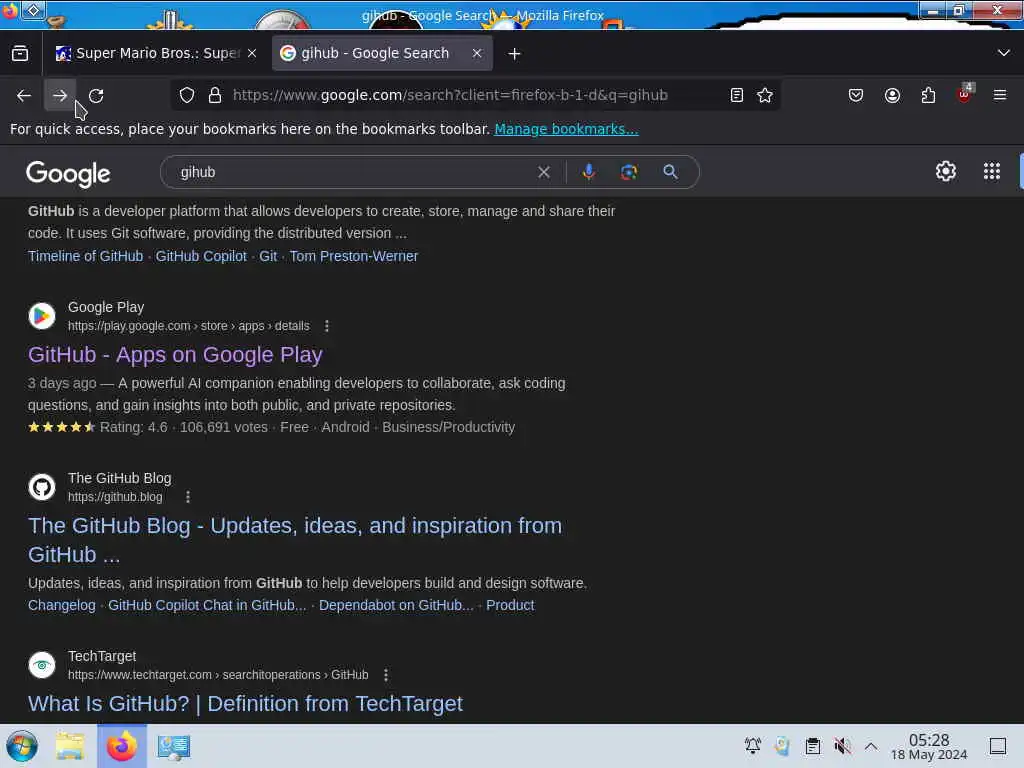Image resolution: width=1024 pixels, height=768 pixels.
Task: Focus the Google search input field
Action: (x=353, y=172)
